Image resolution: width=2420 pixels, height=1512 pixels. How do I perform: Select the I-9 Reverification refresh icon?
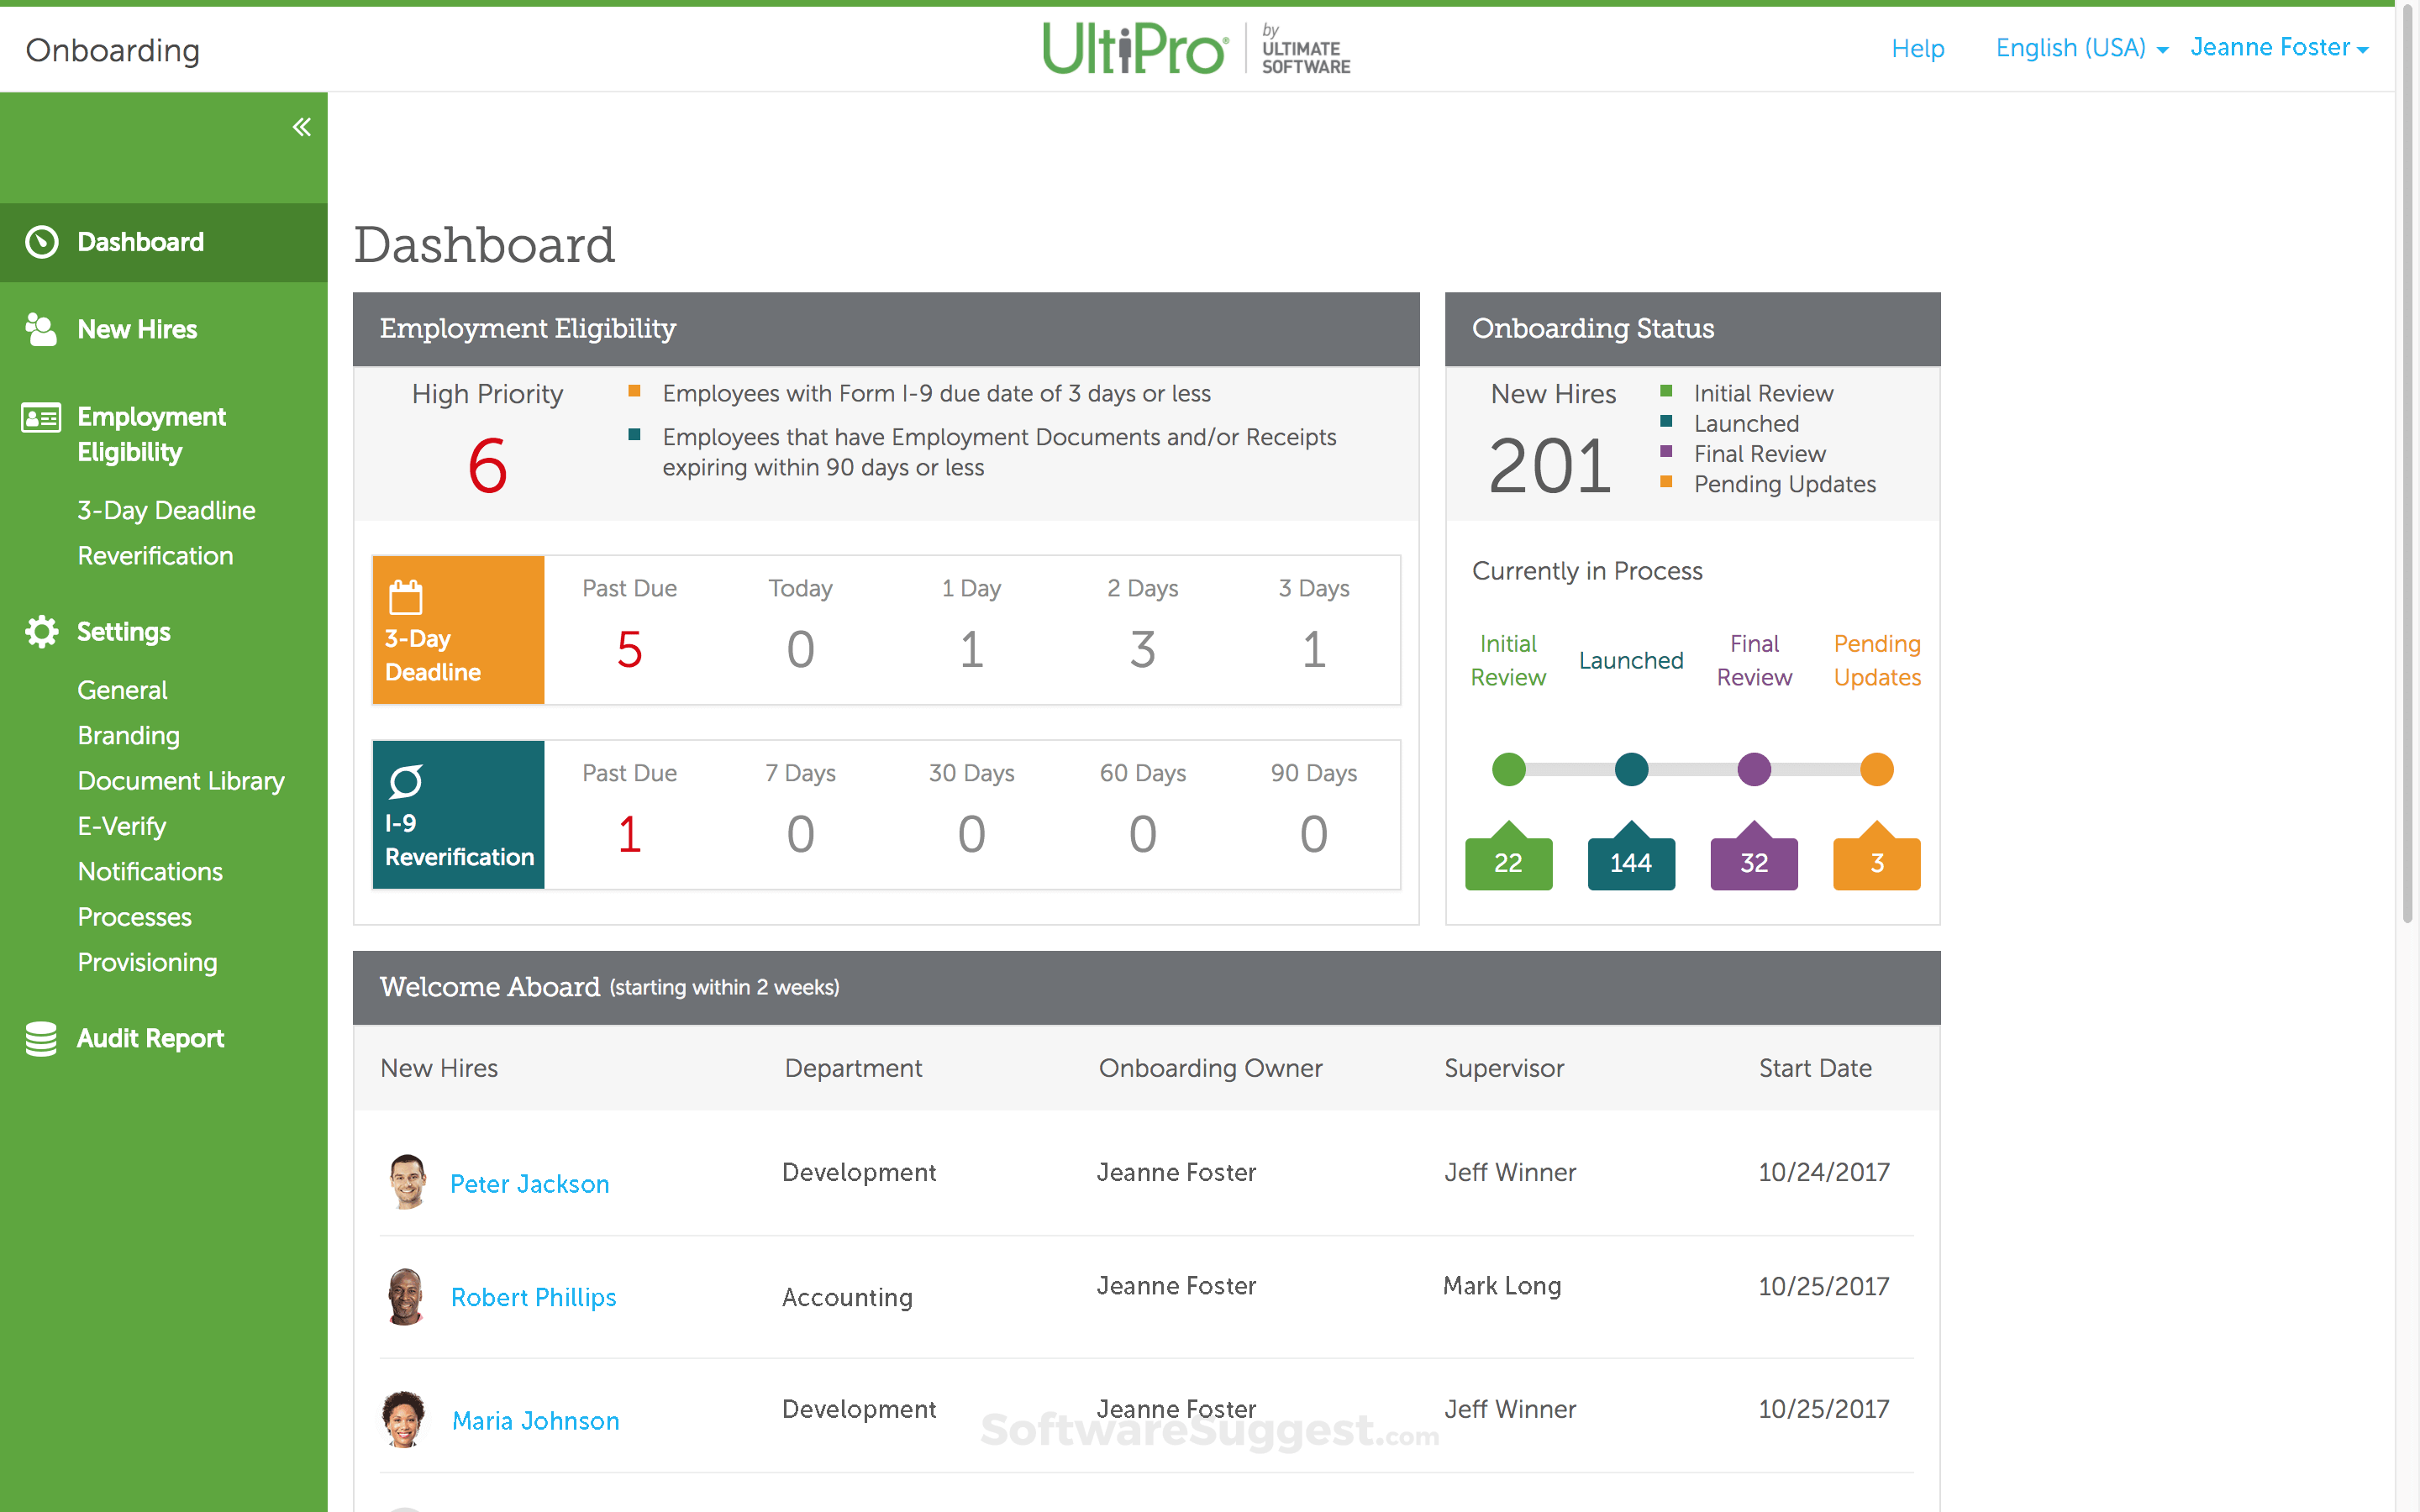406,781
